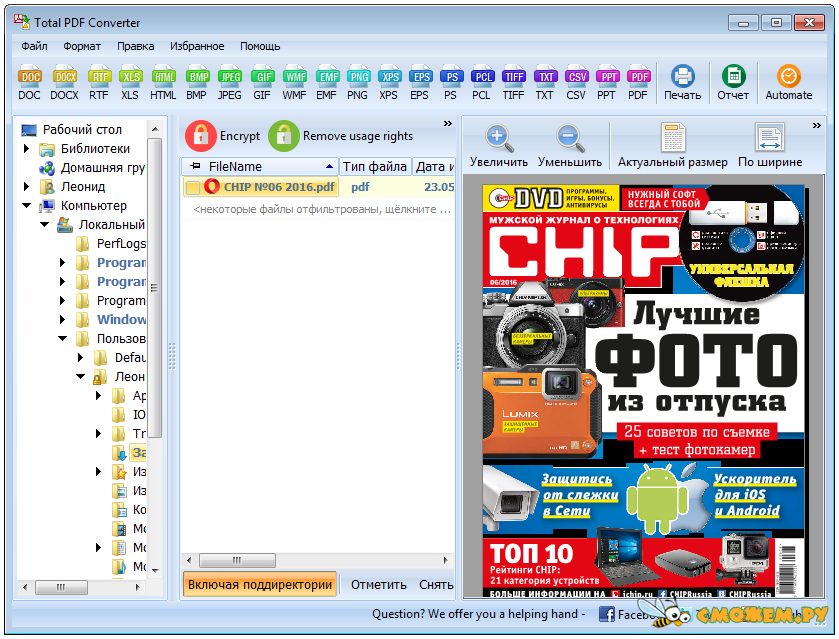Convert to GIF format
839x639 pixels.
[262, 83]
